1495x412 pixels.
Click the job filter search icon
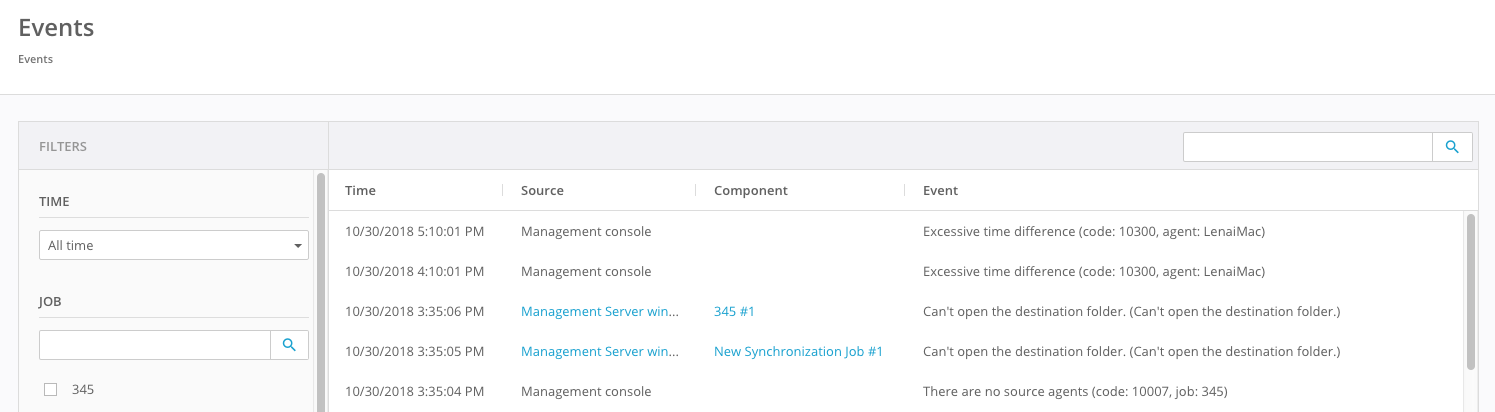pyautogui.click(x=289, y=345)
